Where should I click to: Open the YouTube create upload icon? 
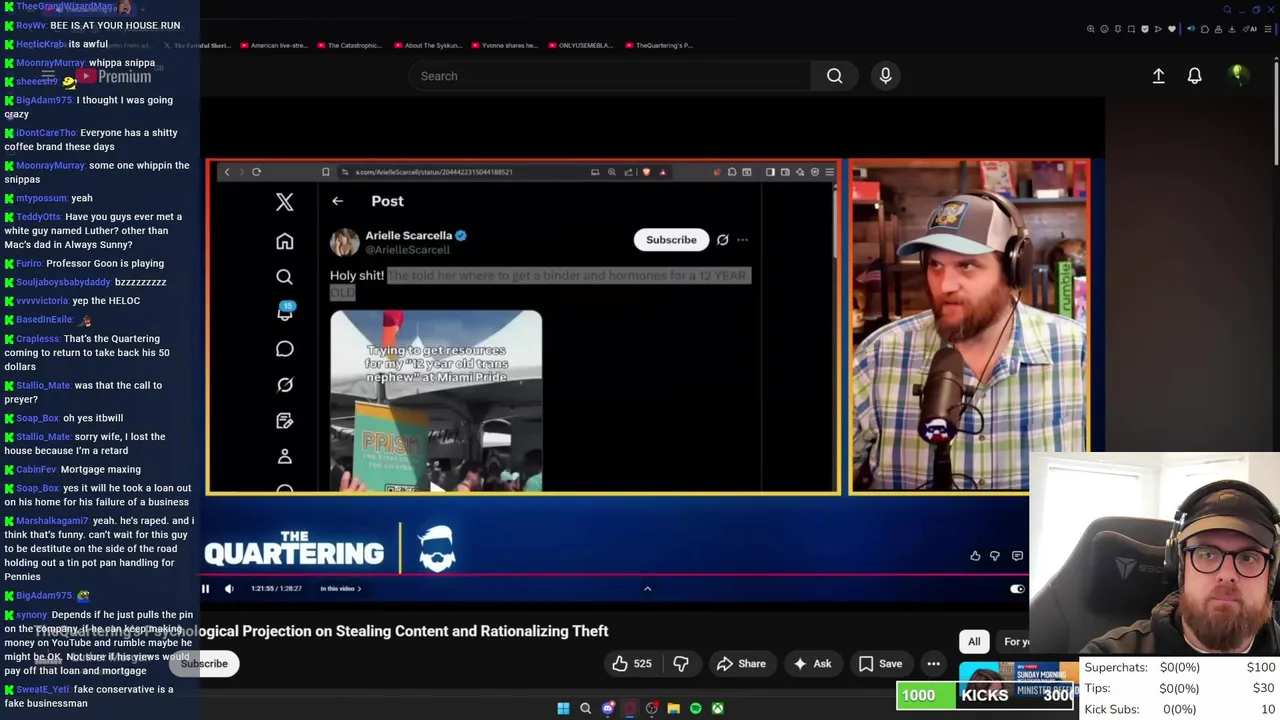1158,76
